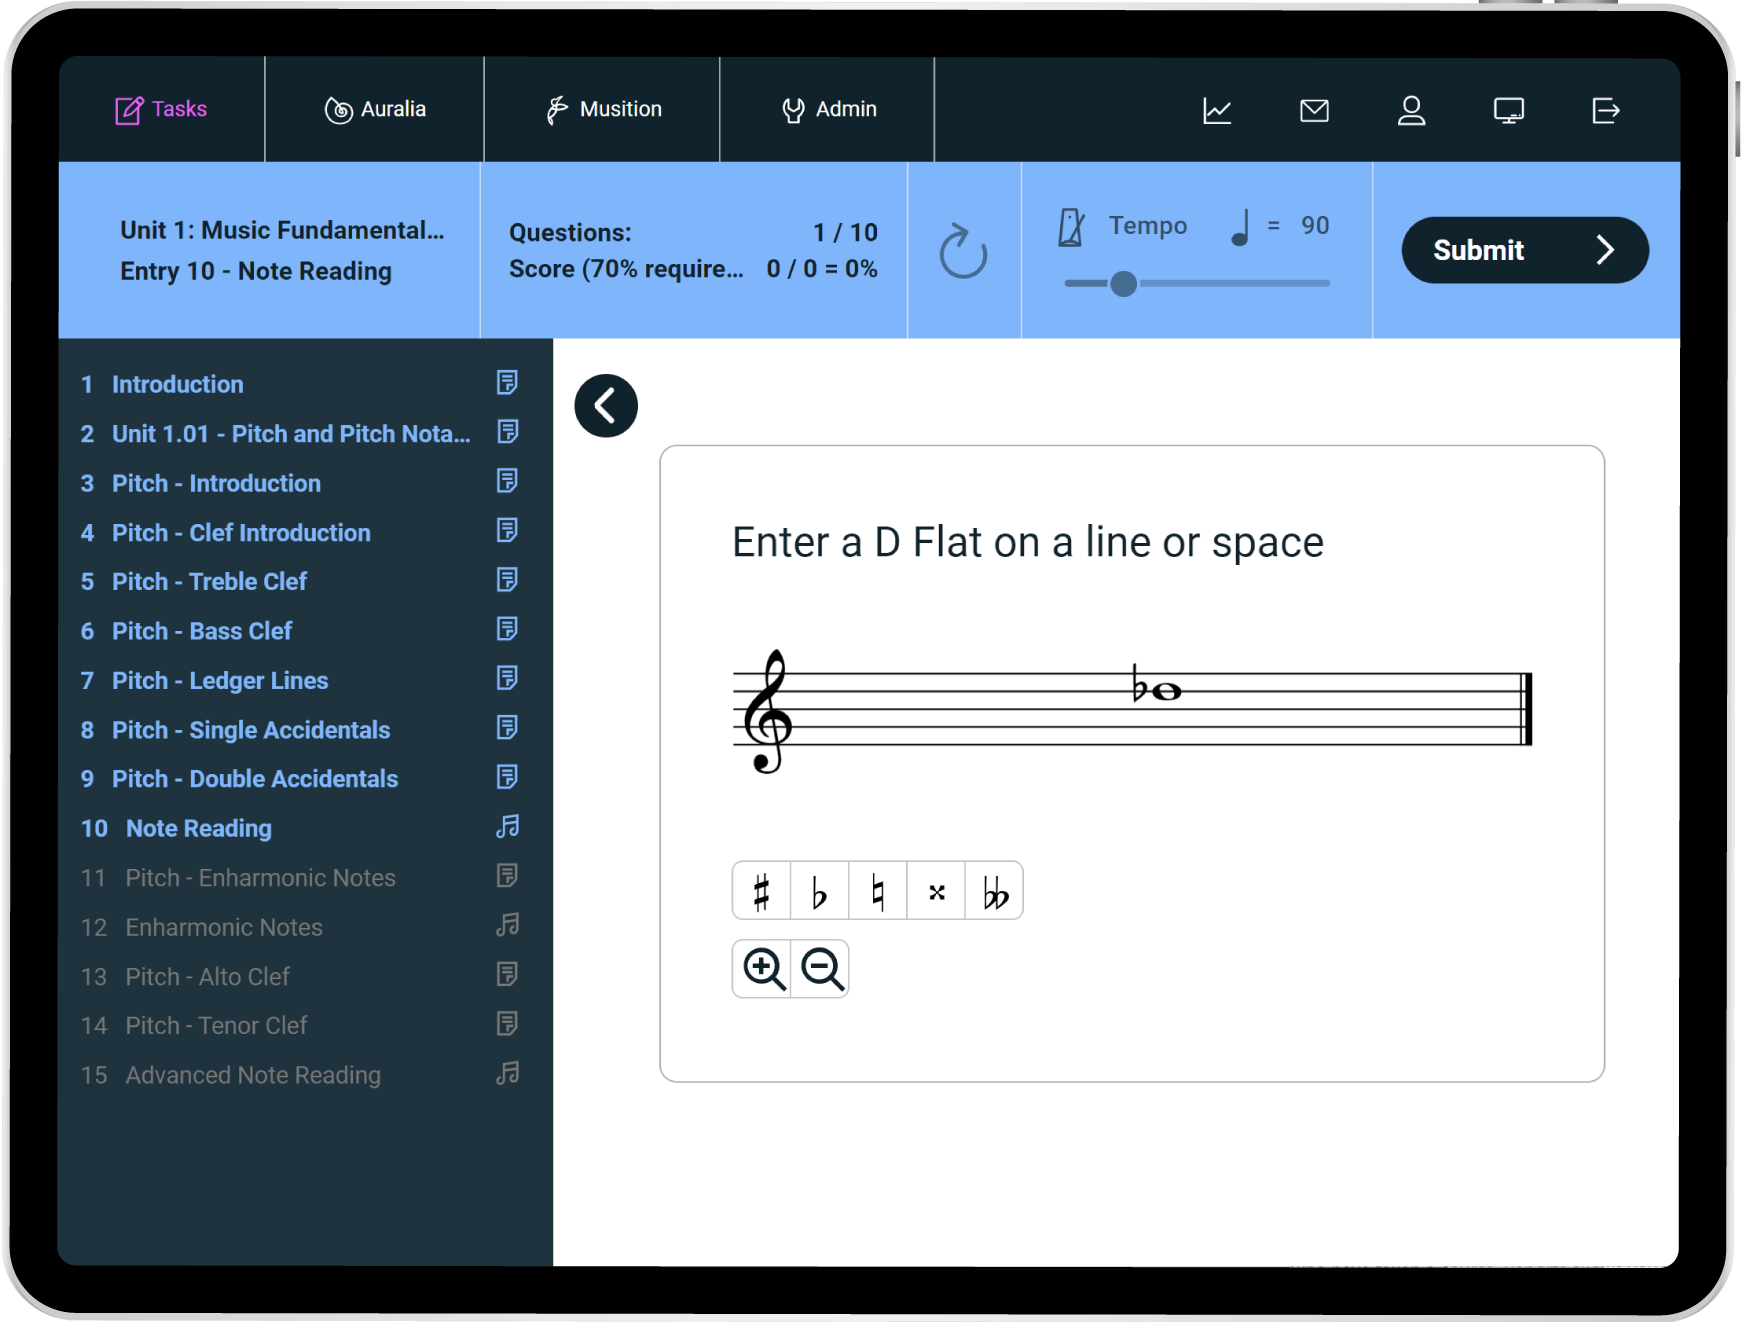Zoom out of the music staff
This screenshot has height=1322, width=1742.
(821, 968)
